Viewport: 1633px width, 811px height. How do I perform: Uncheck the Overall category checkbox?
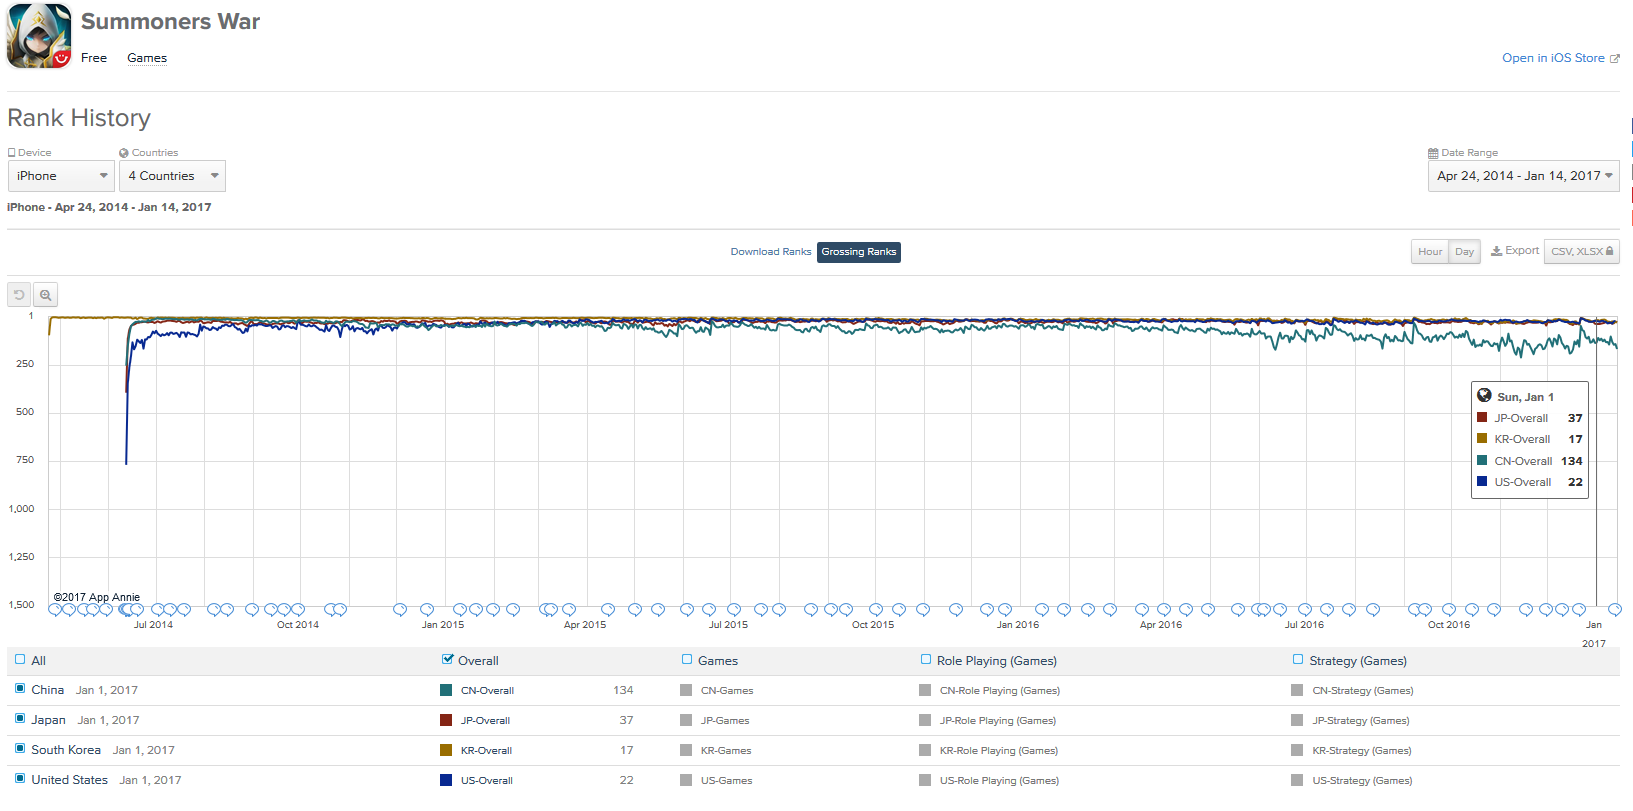448,660
